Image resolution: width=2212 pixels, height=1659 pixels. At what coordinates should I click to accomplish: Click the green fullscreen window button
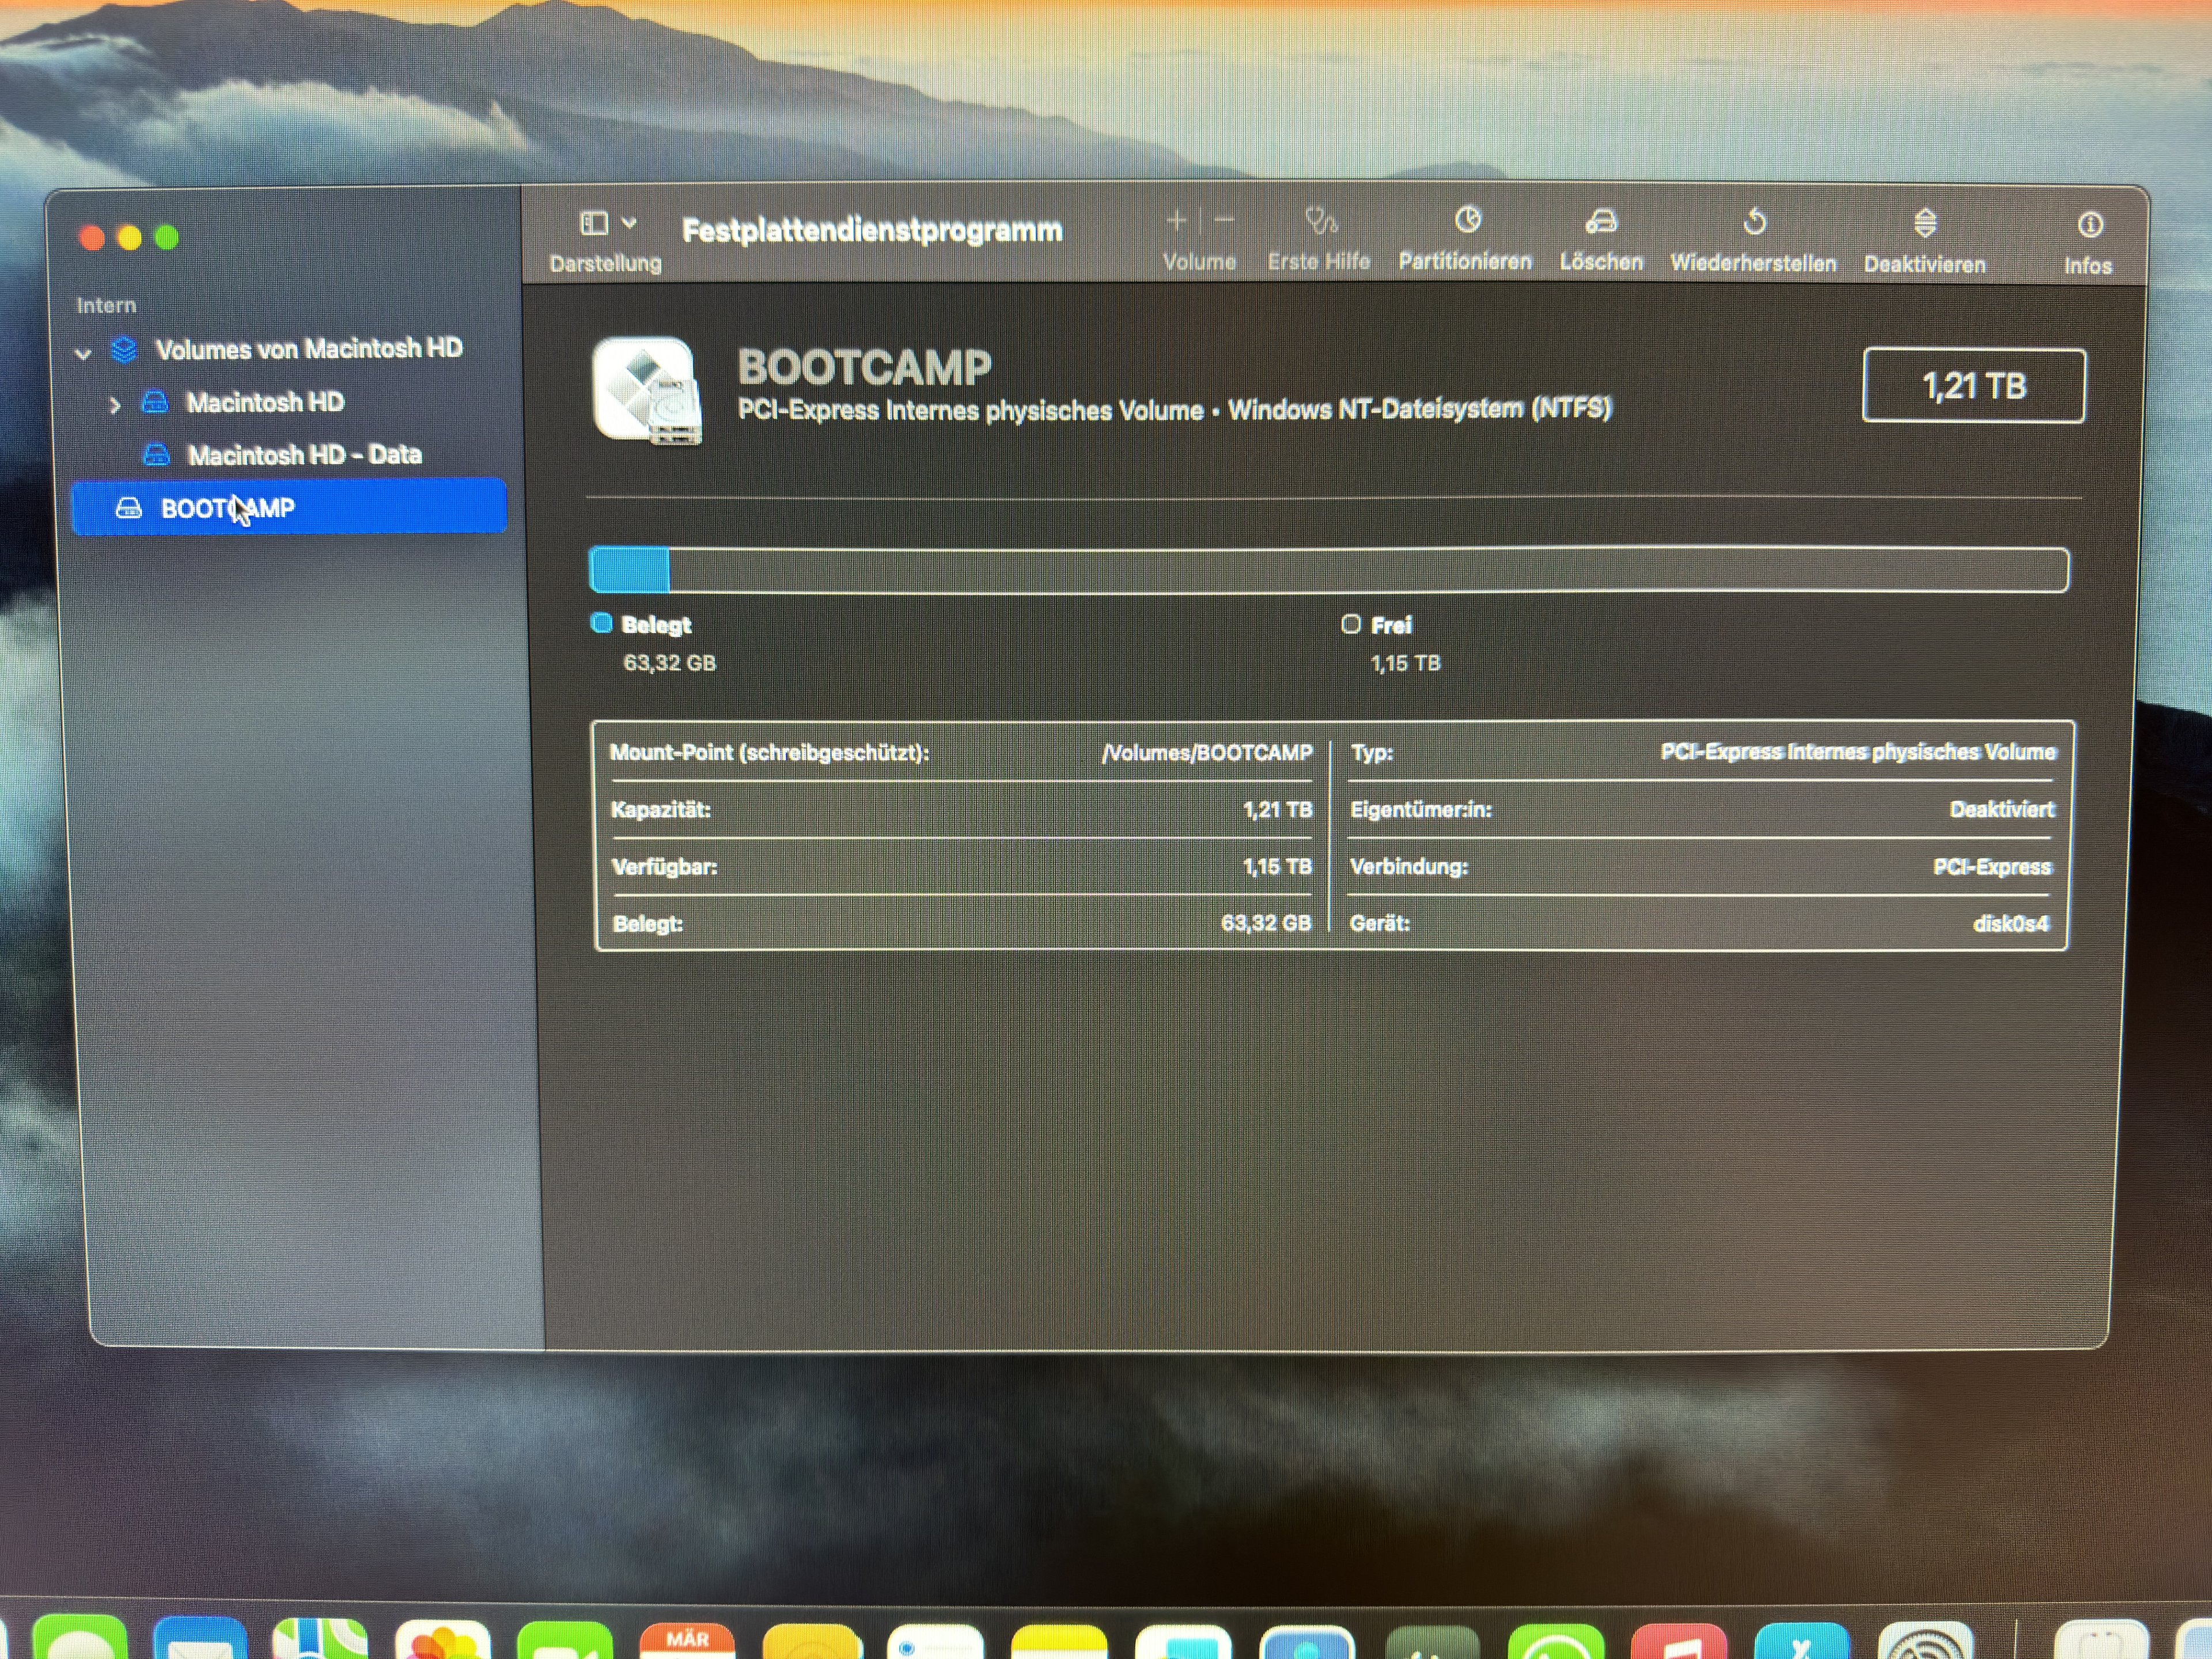[x=167, y=238]
